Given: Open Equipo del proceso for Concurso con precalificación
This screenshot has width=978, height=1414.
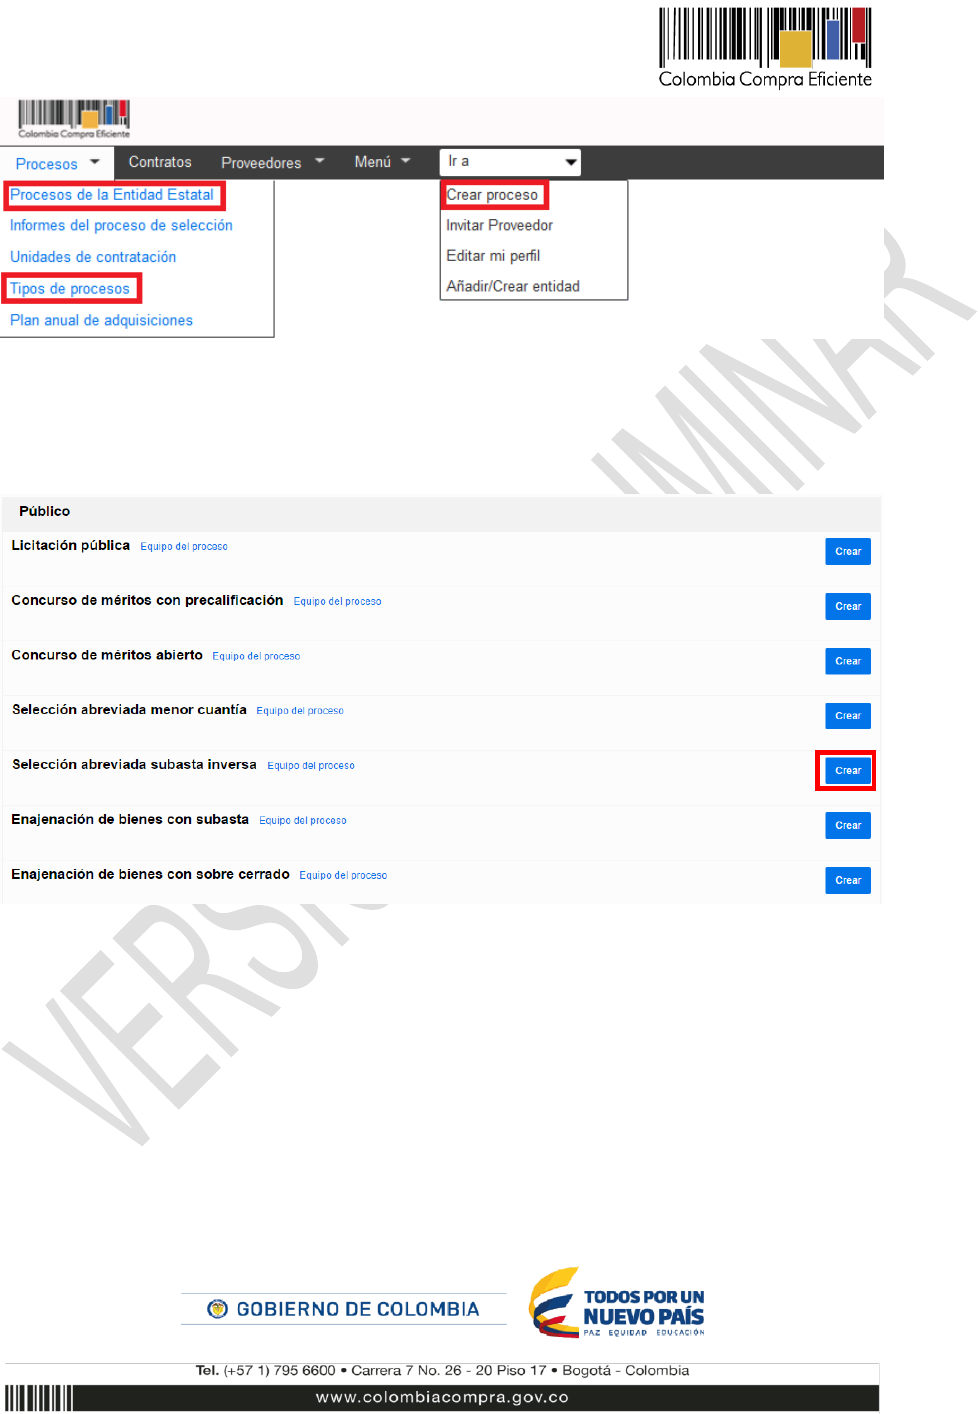Looking at the screenshot, I should [x=337, y=602].
